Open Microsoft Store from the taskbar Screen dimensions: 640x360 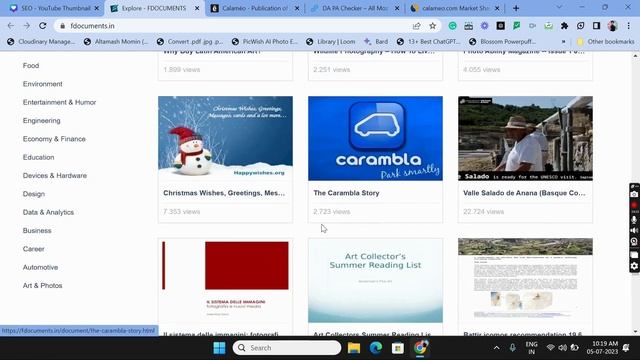pos(398,348)
